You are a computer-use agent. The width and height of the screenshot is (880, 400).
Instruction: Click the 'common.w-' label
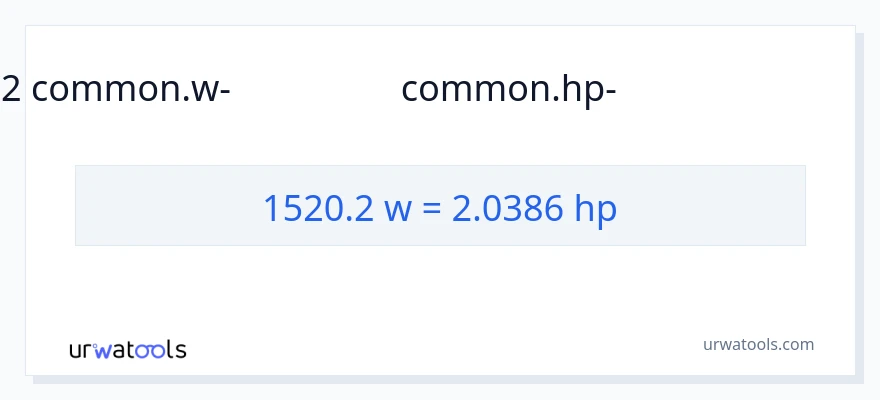(x=131, y=90)
